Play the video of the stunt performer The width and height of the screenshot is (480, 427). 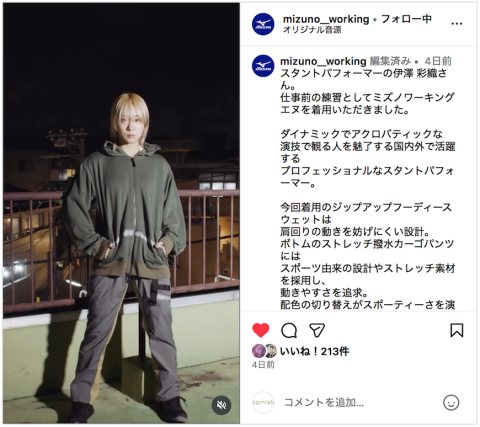coord(121,213)
